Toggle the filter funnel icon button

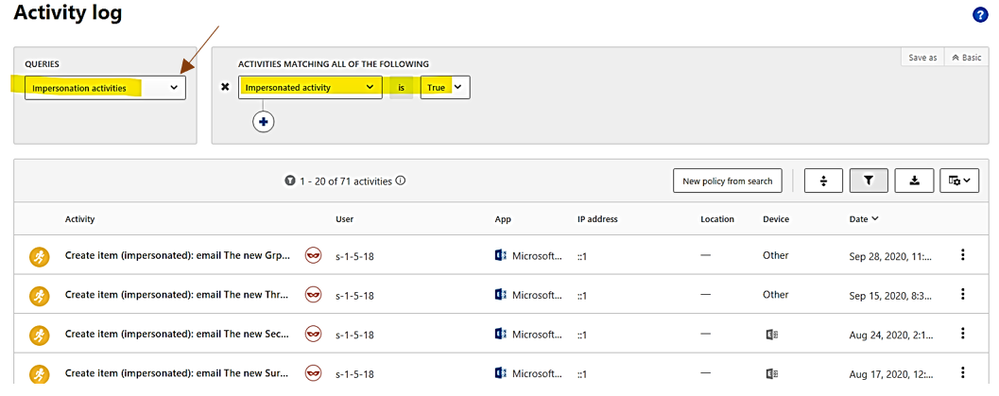click(x=868, y=181)
